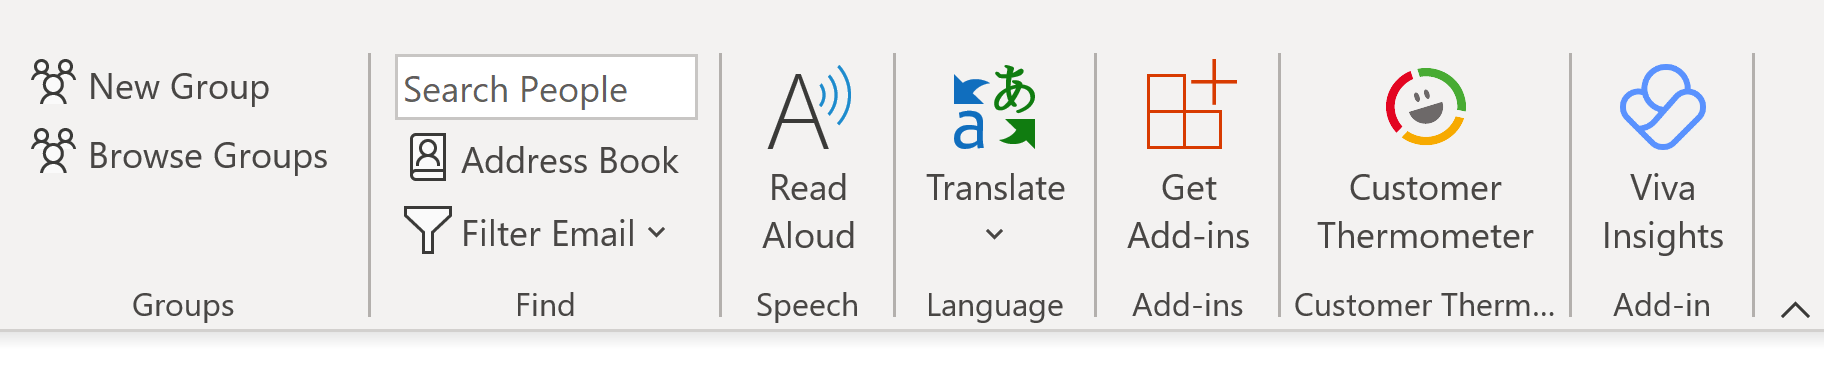
Task: Collapse the ribbon with the up chevron
Action: pyautogui.click(x=1795, y=310)
